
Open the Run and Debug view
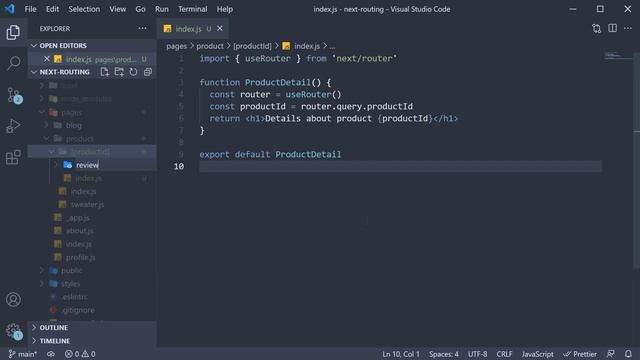pos(13,126)
